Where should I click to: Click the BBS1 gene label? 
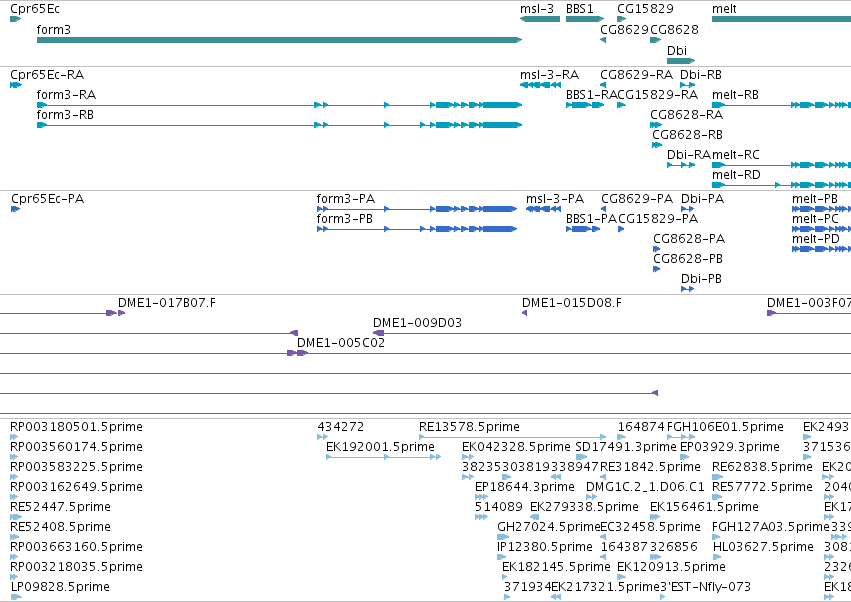(580, 9)
